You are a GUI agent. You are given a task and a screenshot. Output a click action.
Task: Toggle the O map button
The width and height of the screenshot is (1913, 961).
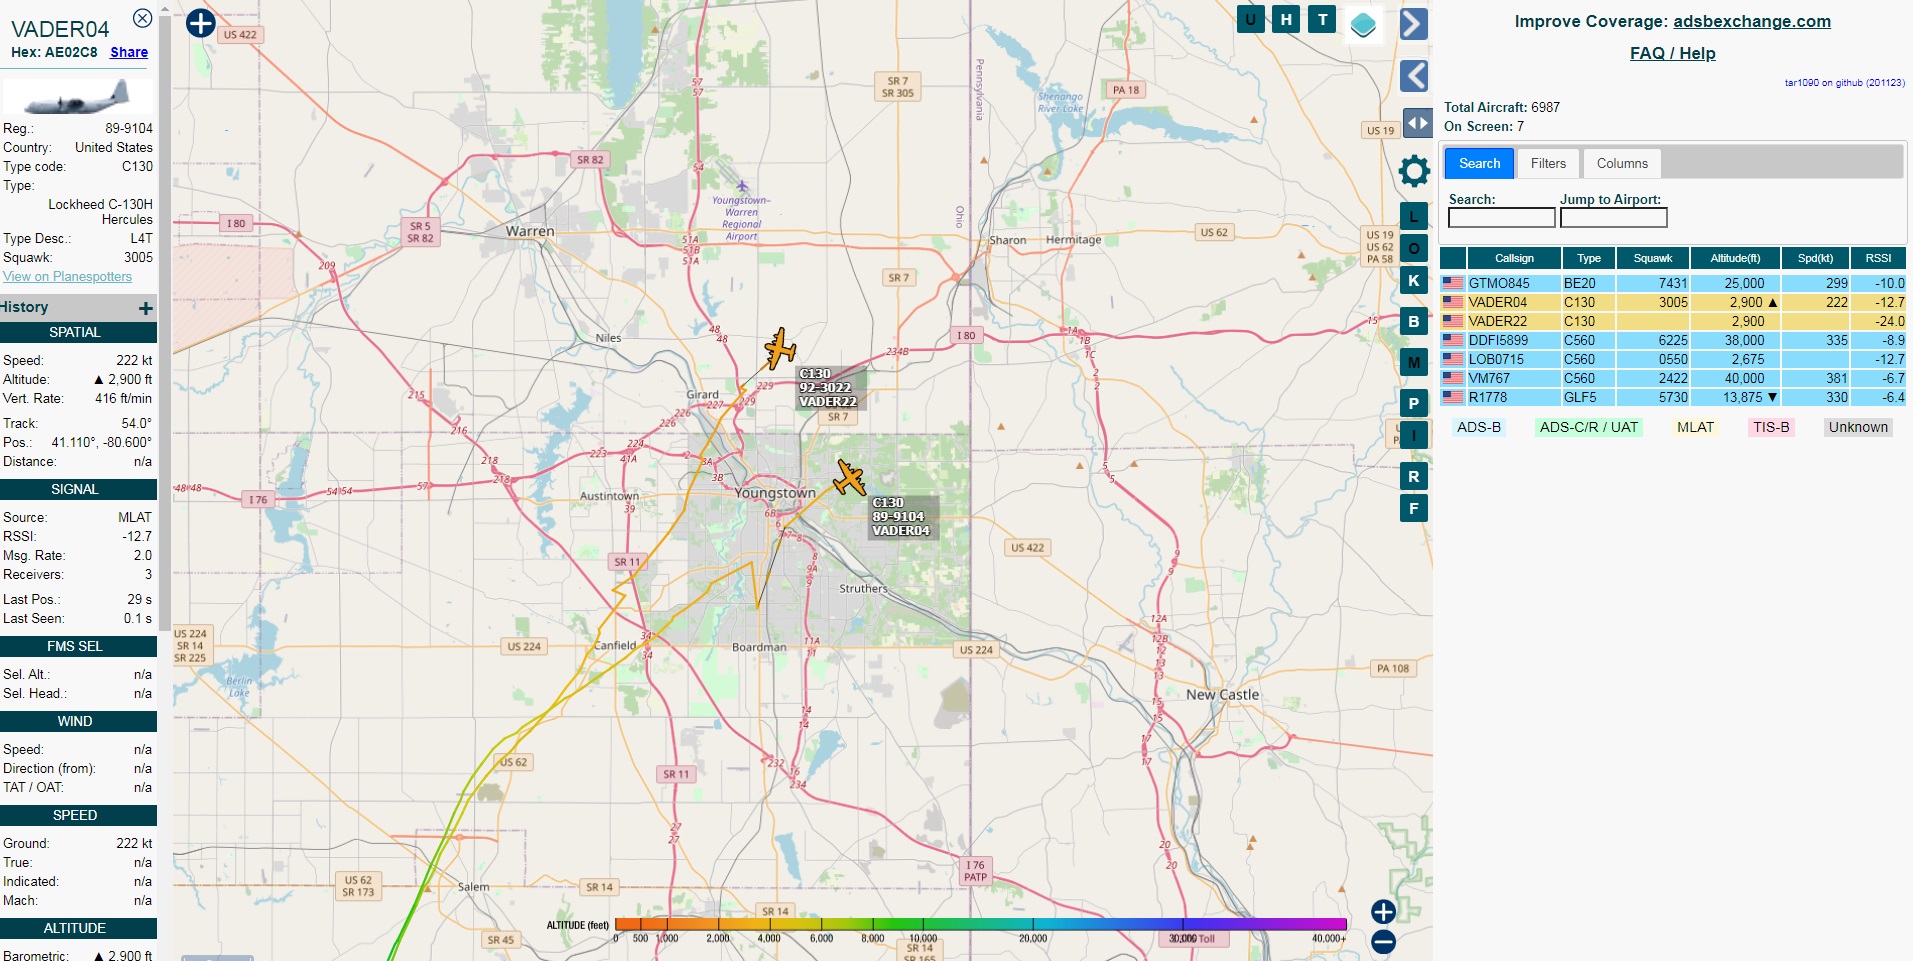(x=1413, y=249)
